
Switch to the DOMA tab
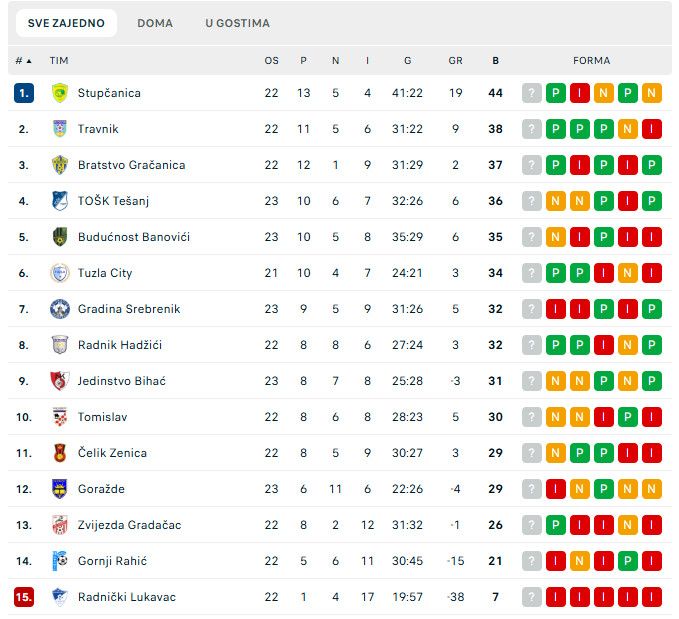point(155,23)
